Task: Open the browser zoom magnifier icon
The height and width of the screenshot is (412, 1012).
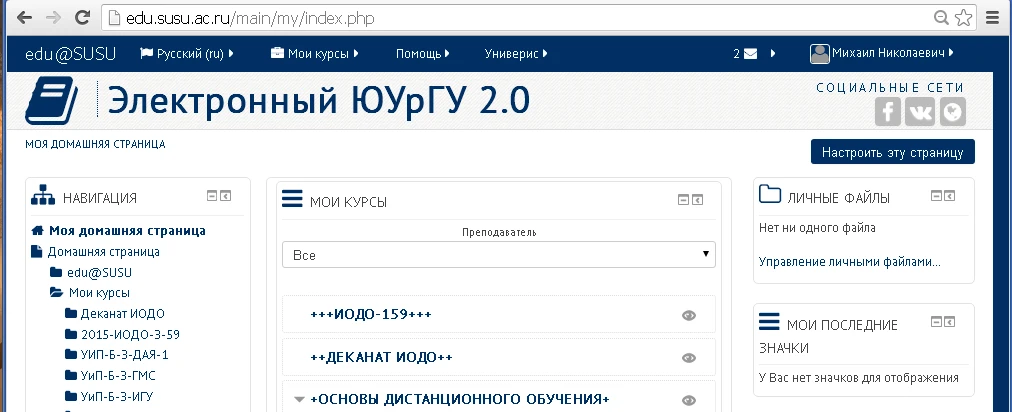Action: coord(942,17)
